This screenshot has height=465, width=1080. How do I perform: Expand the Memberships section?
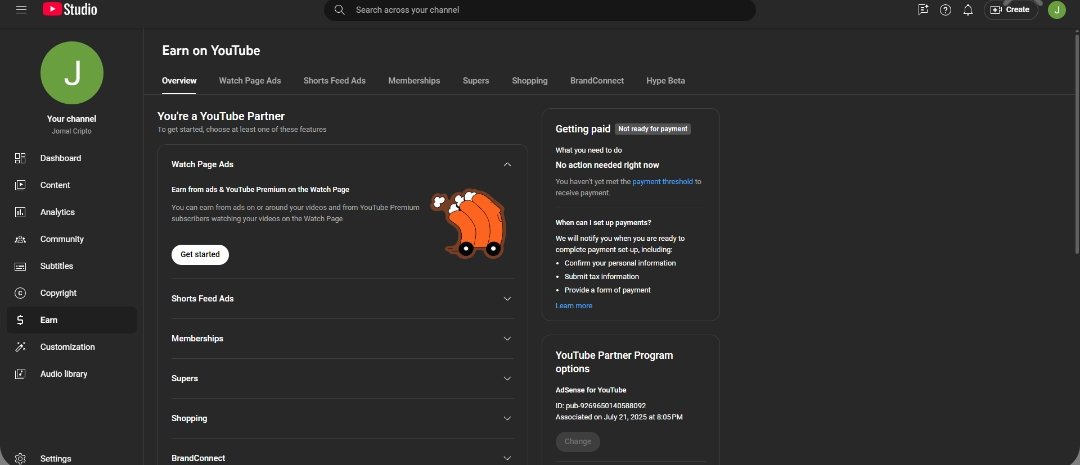pos(507,338)
